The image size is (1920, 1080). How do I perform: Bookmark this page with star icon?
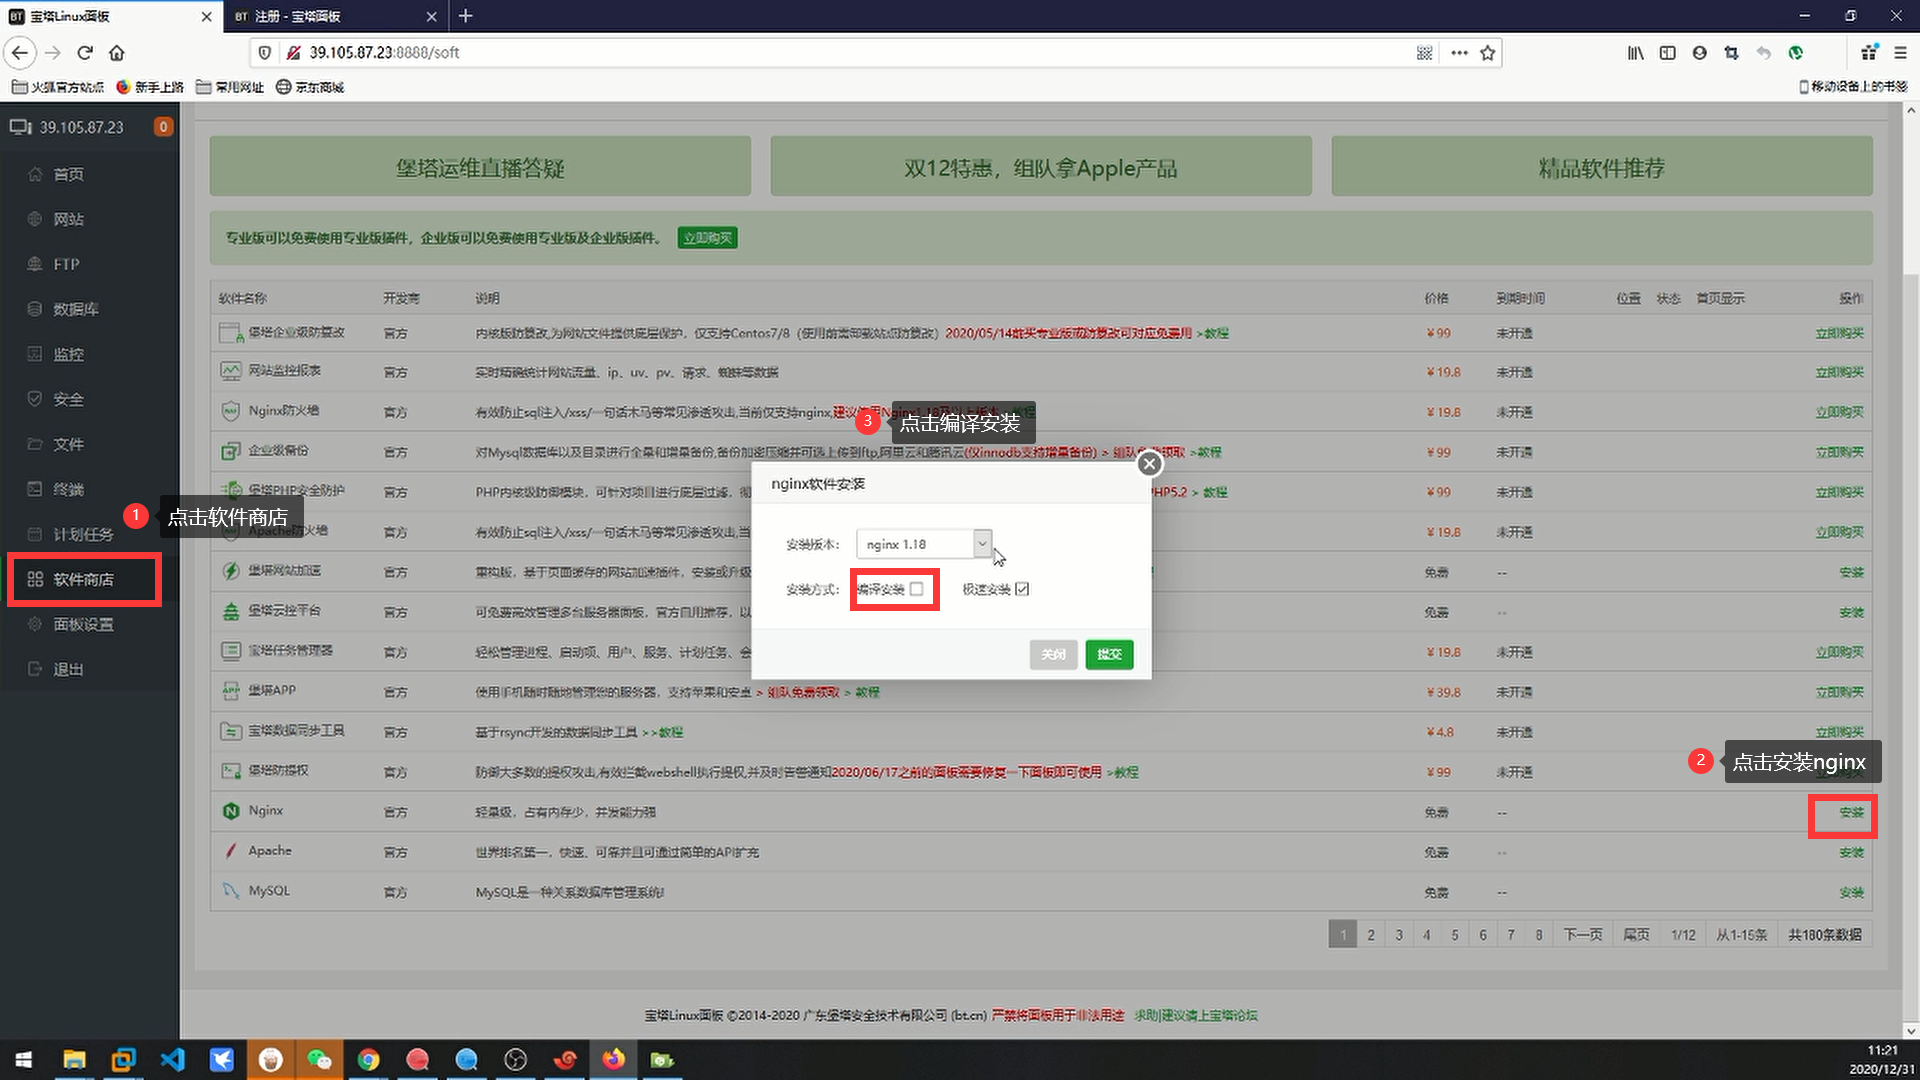point(1488,53)
